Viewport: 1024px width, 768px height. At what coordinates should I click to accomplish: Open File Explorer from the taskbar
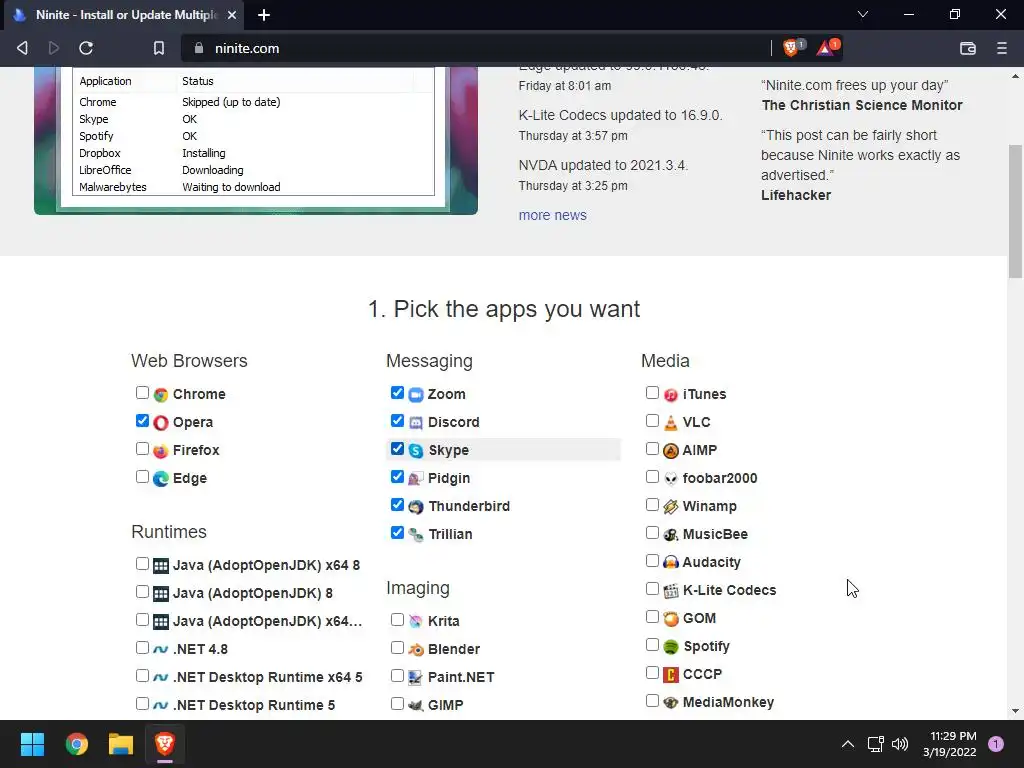[x=121, y=744]
